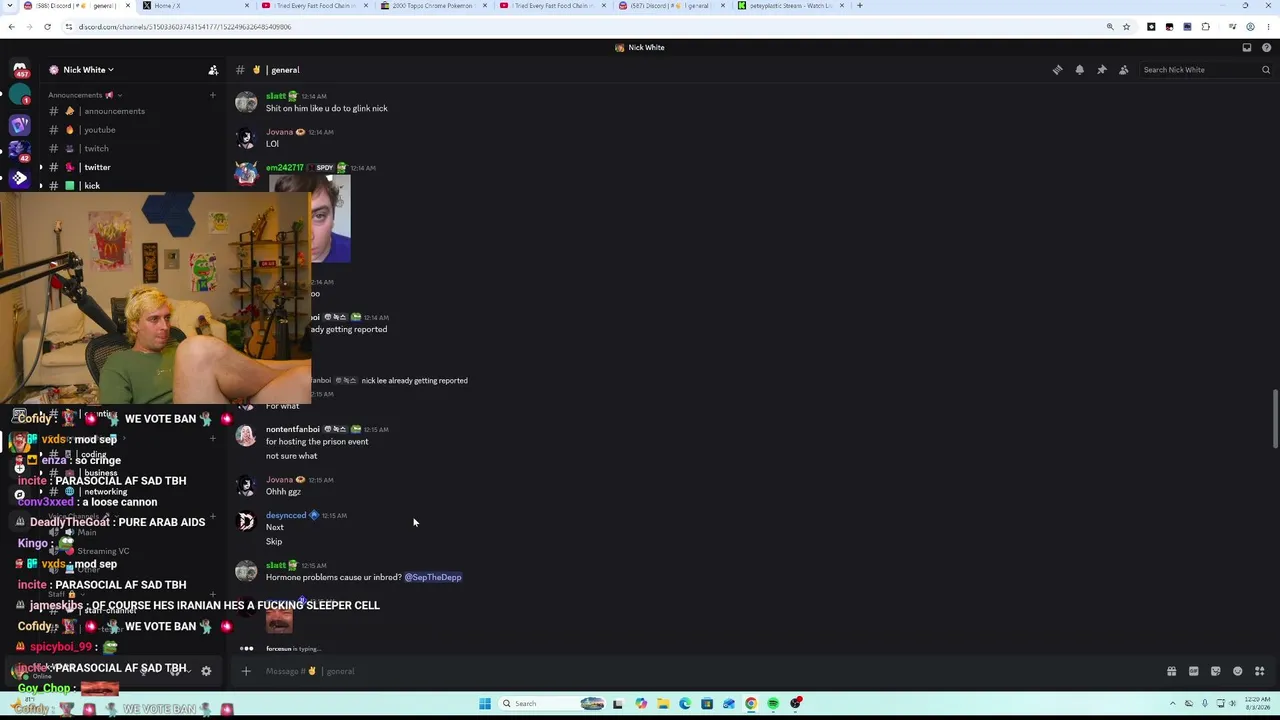The image size is (1280, 720).
Task: Open the Discord inbox icon
Action: coord(1246,47)
